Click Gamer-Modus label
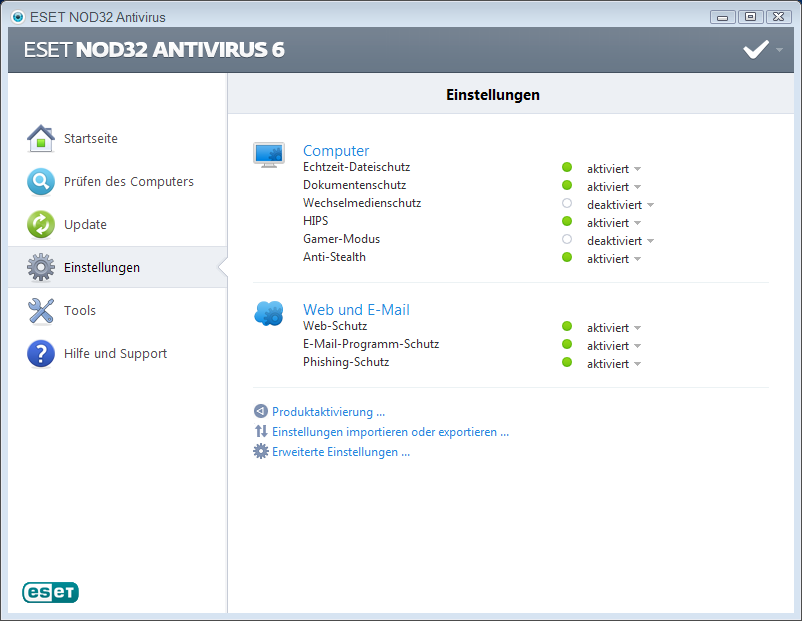Screen dimensions: 802x621 [x=342, y=239]
